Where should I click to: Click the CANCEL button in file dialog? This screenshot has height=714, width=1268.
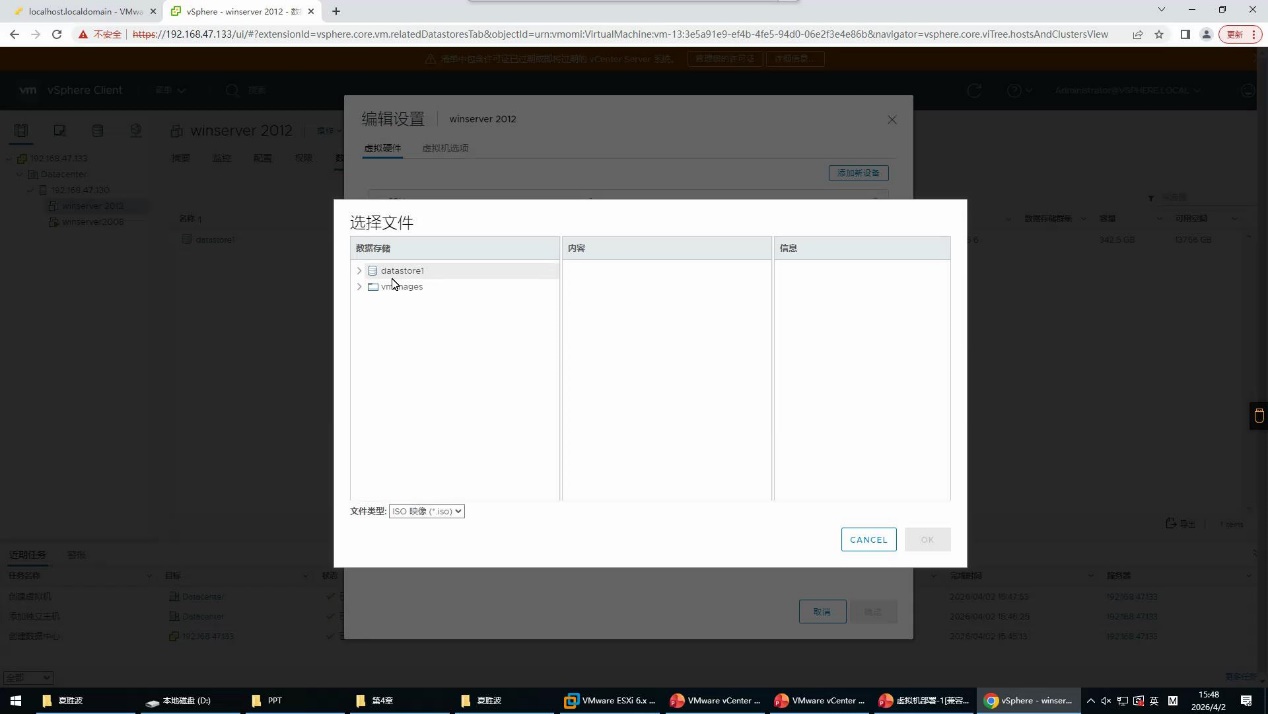tap(868, 540)
